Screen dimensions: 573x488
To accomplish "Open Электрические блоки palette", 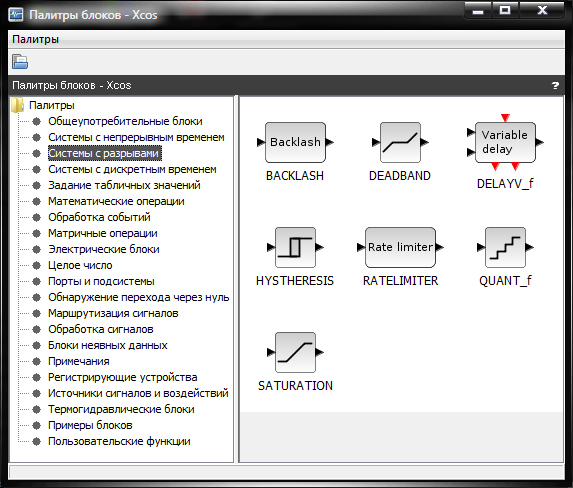I will [x=104, y=249].
